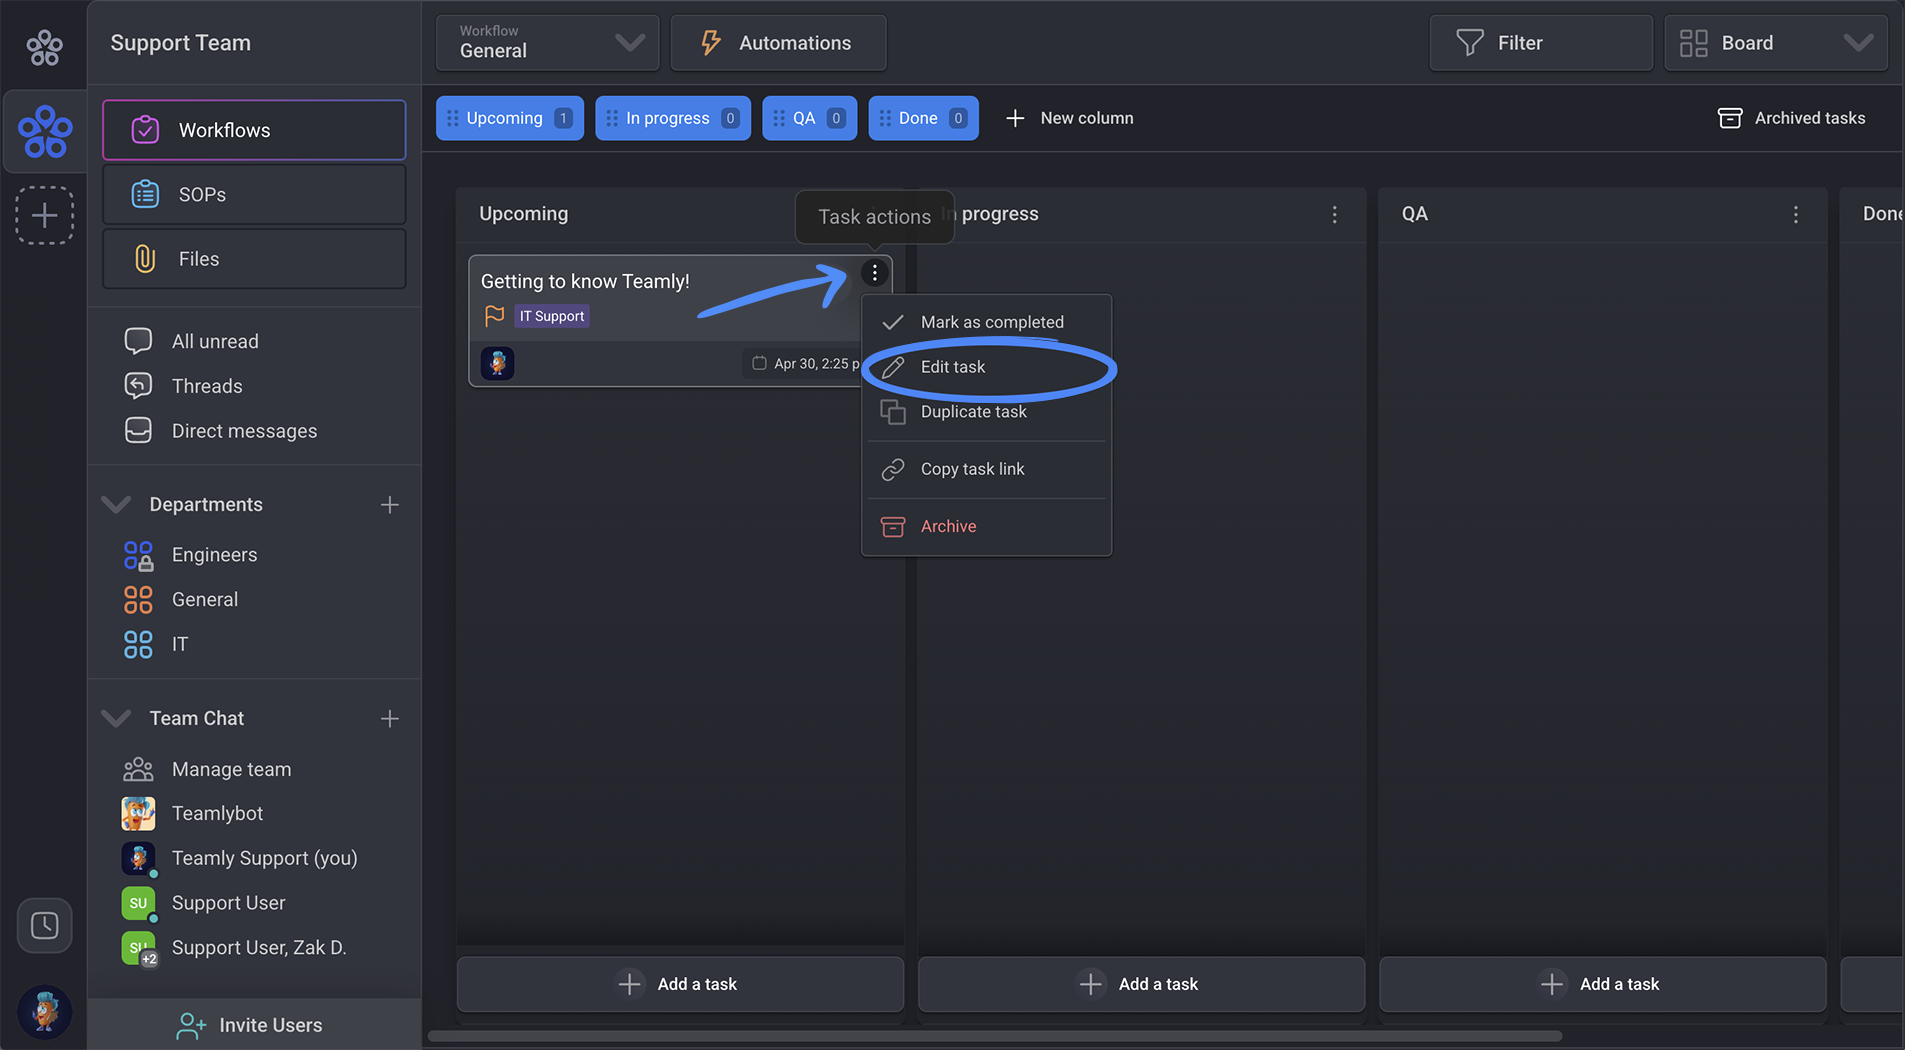Click the IT Support tag on task
Image resolution: width=1905 pixels, height=1050 pixels.
552,316
